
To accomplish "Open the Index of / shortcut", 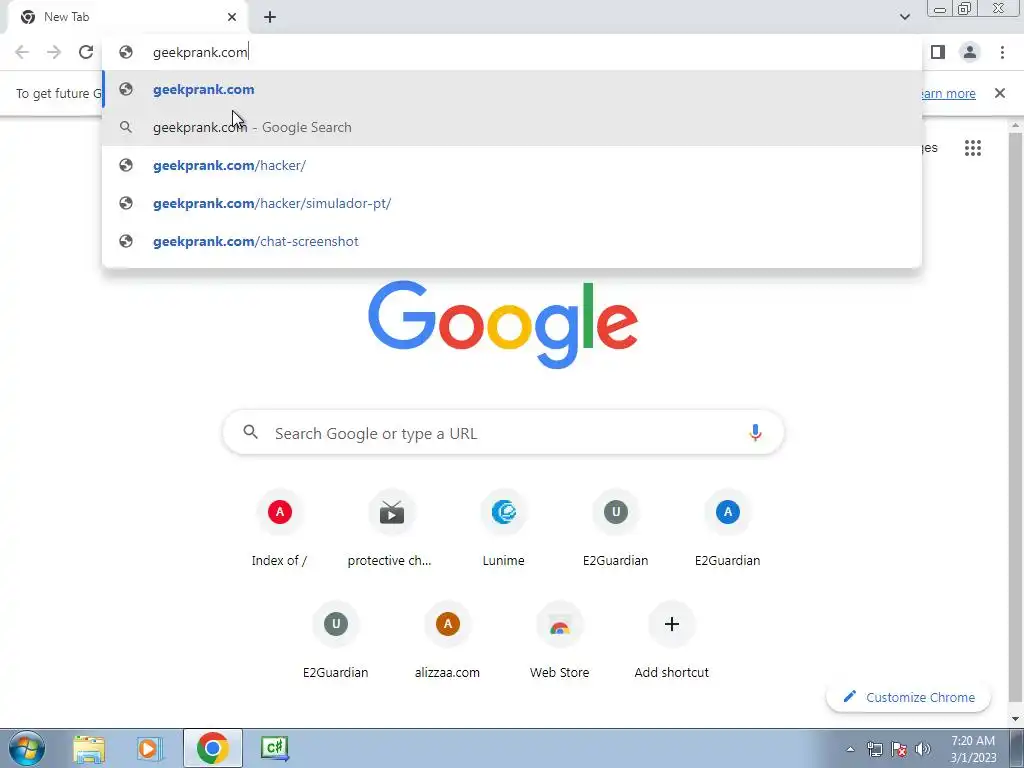I will 280,530.
